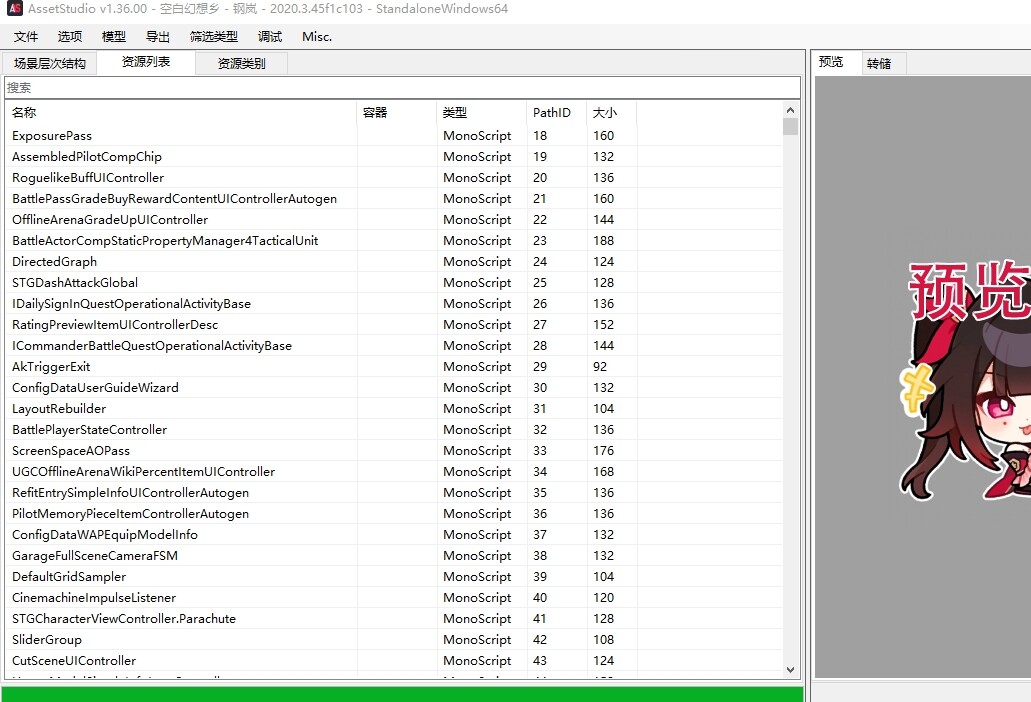Image resolution: width=1031 pixels, height=702 pixels.
Task: Click the scrollbar up arrow
Action: click(x=790, y=110)
